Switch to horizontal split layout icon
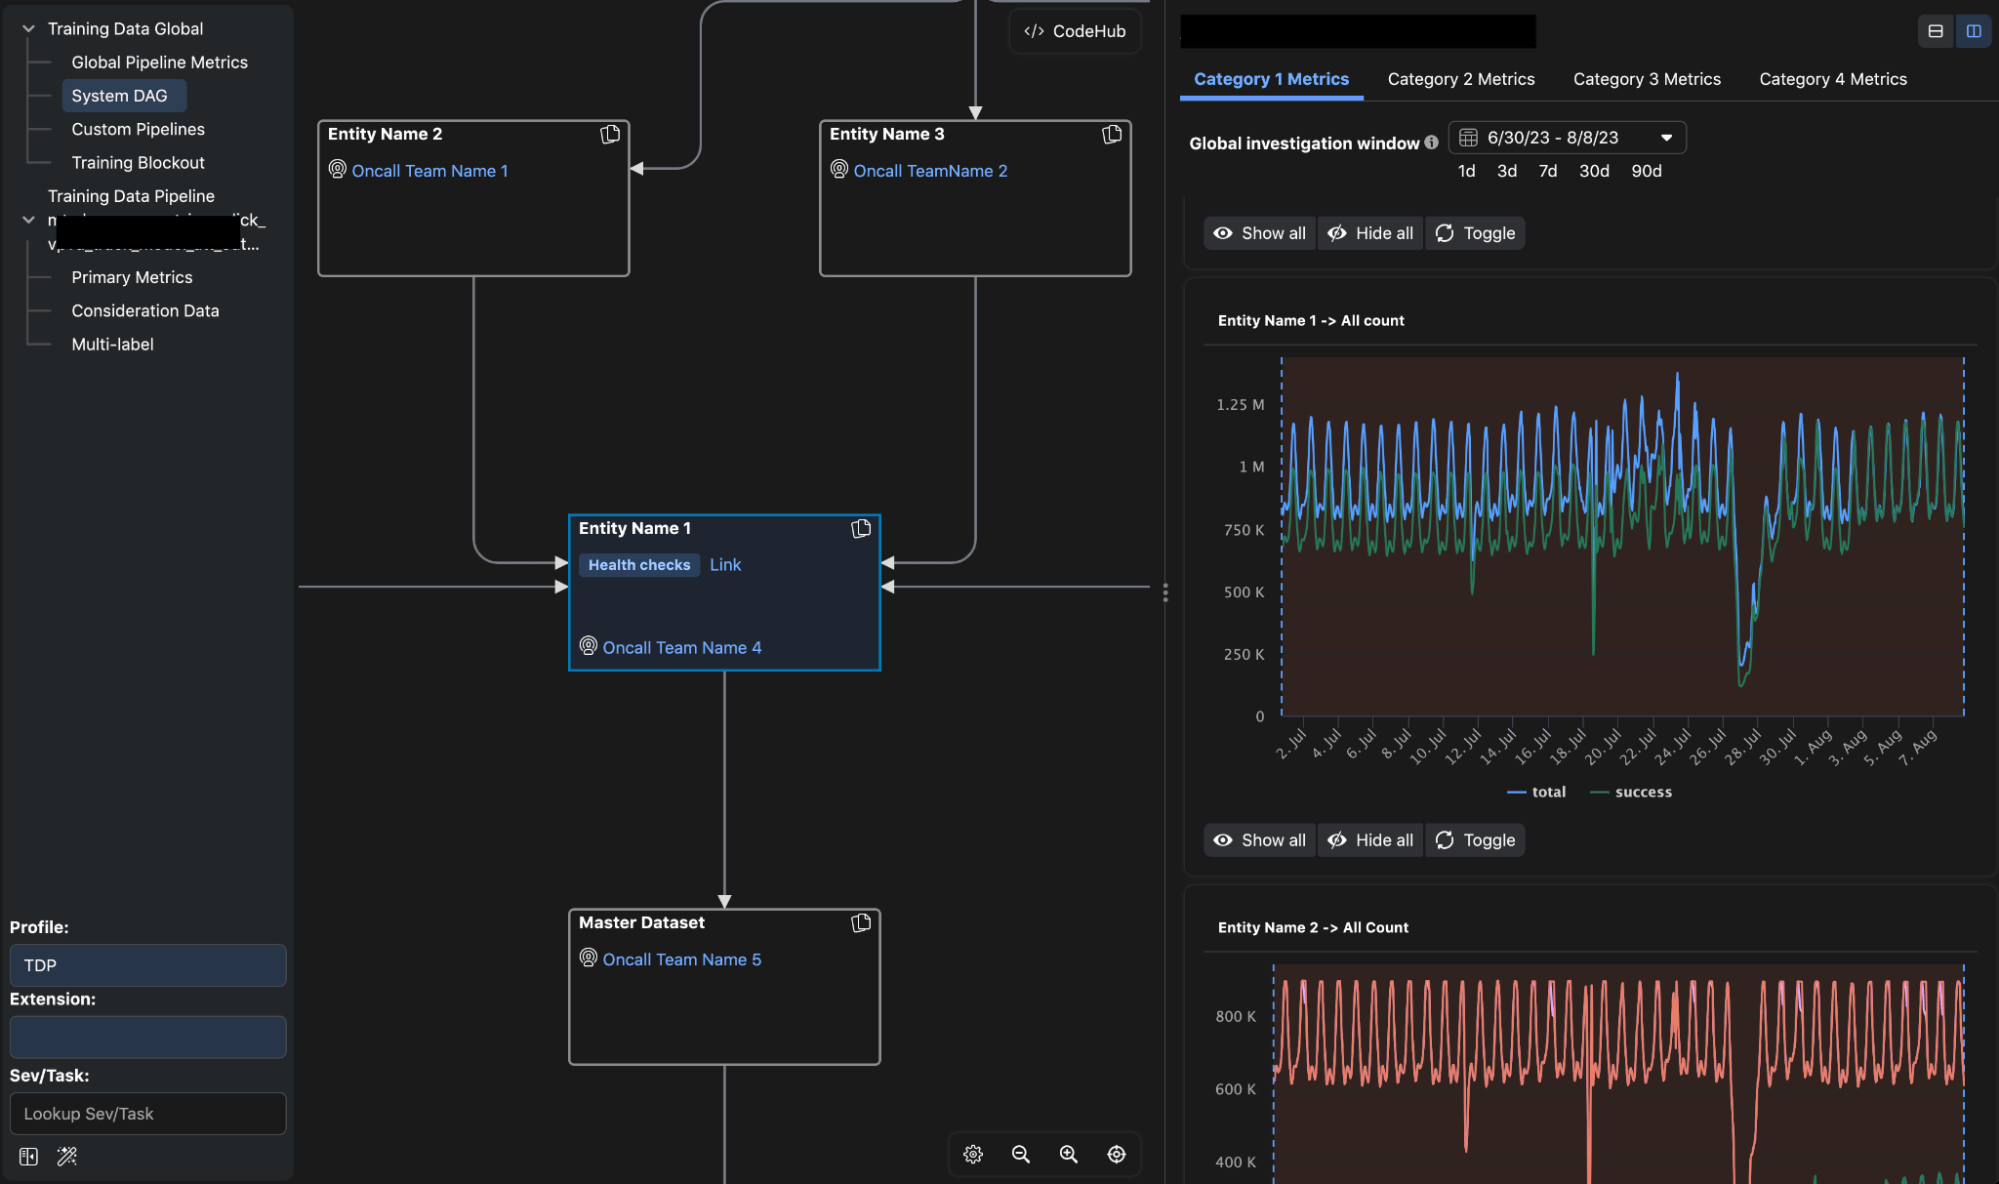 (x=1935, y=31)
